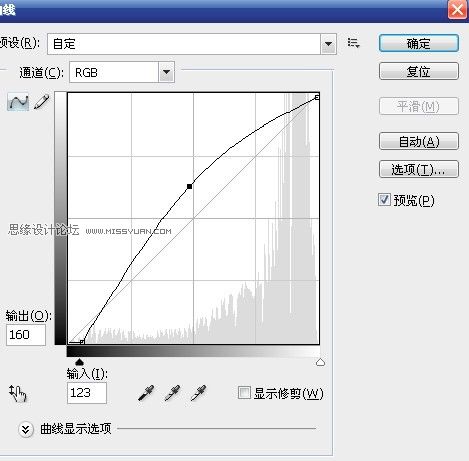Viewport: 469px width, 461px height.
Task: Click the 自动(A) auto button
Action: click(x=419, y=141)
